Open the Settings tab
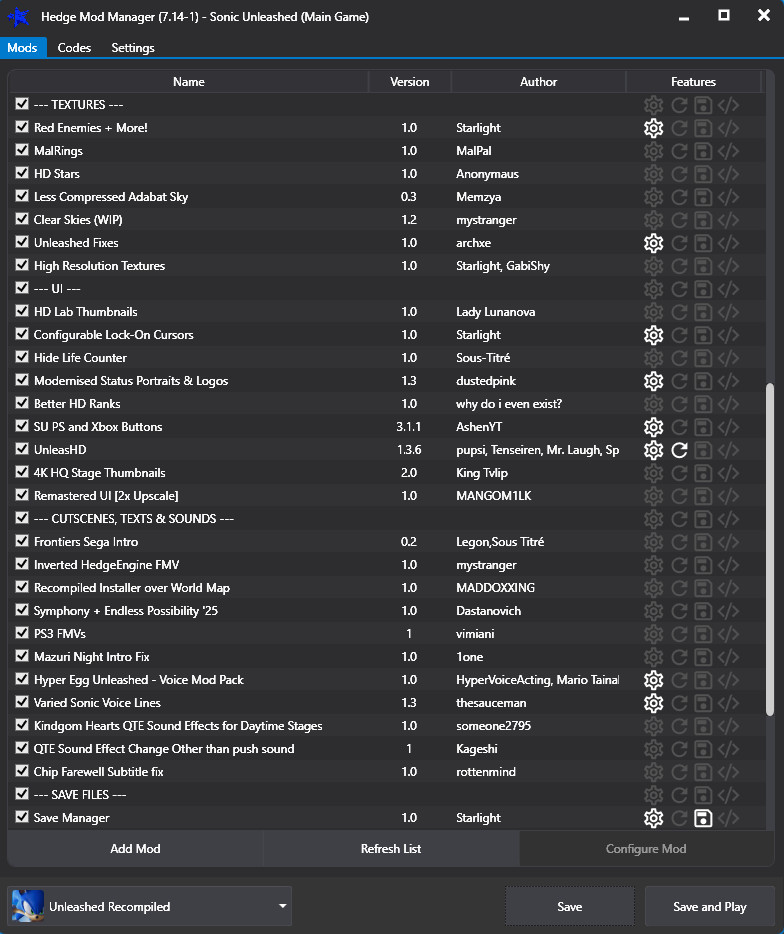The height and width of the screenshot is (934, 784). [133, 48]
